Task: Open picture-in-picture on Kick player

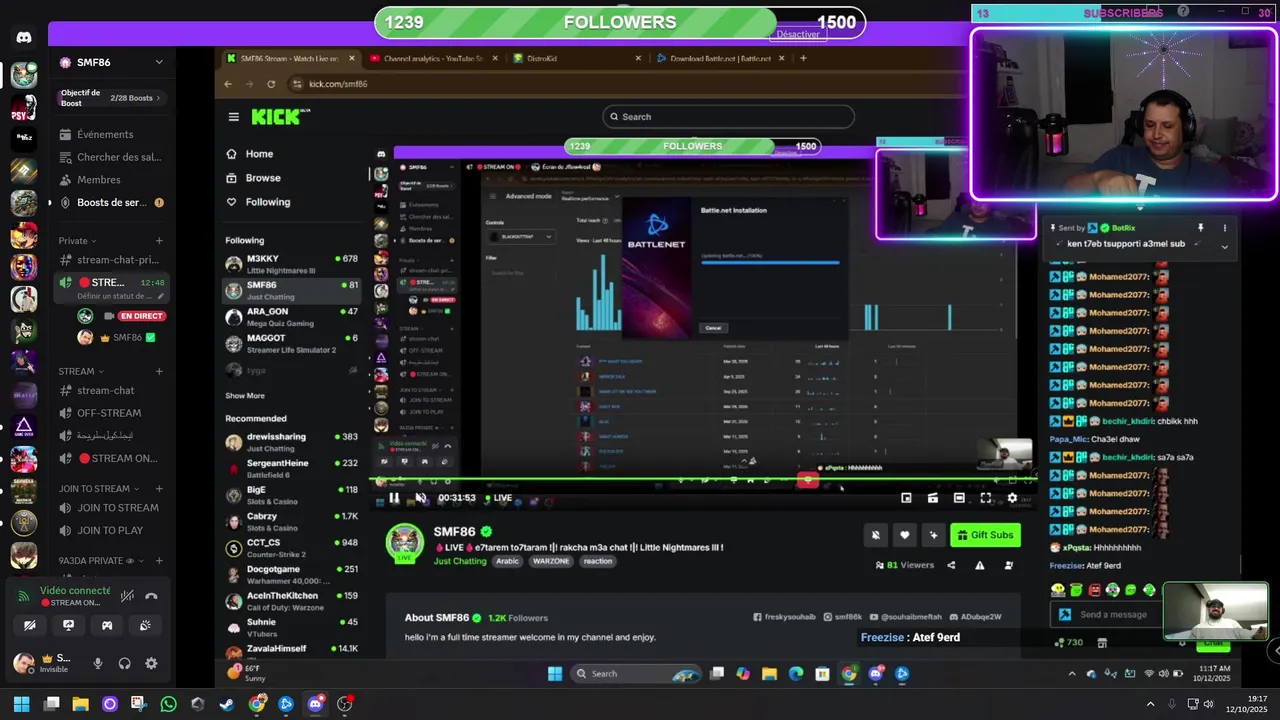Action: tap(906, 498)
